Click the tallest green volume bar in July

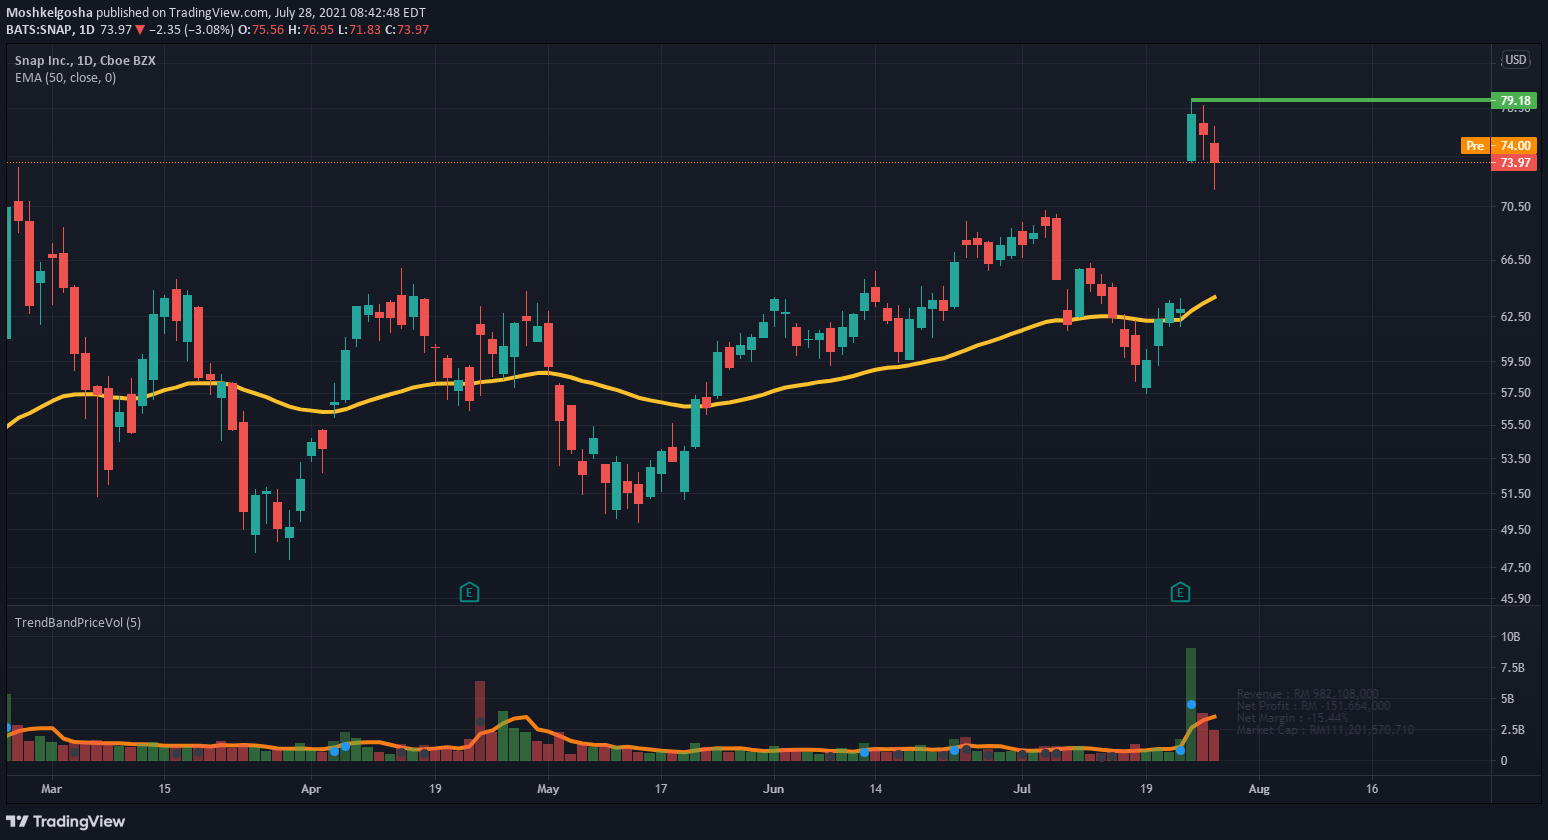pos(1191,704)
